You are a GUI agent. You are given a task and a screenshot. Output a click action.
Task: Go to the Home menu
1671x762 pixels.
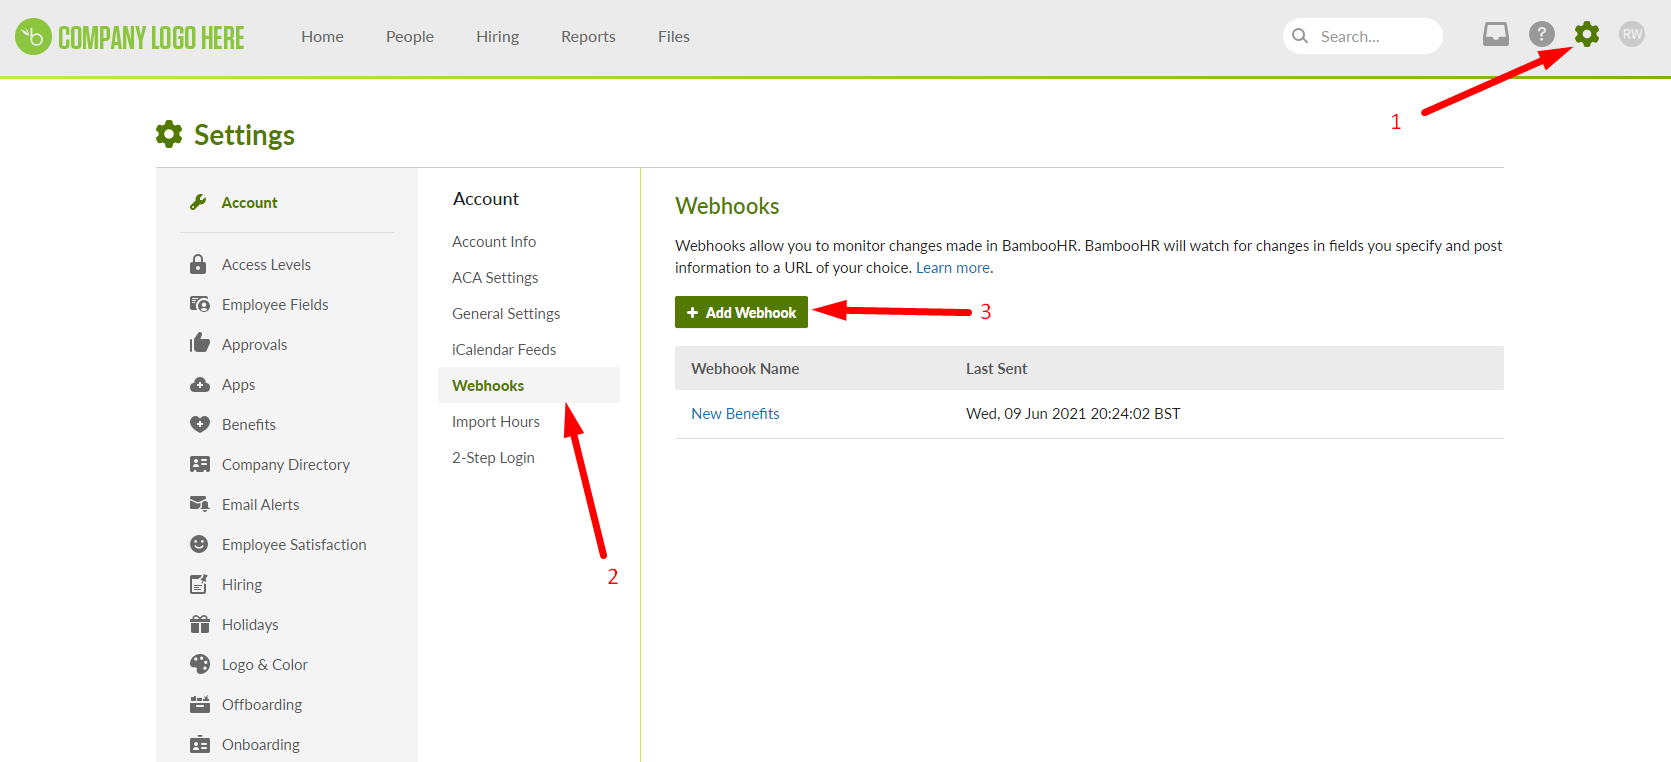322,36
